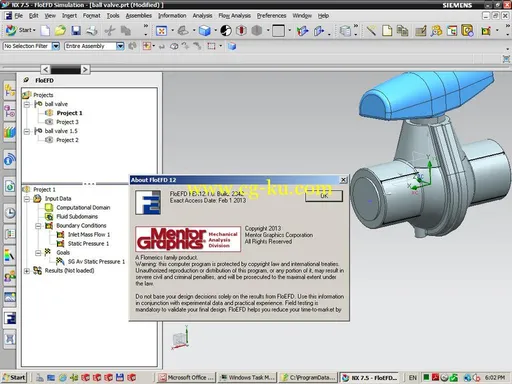Click the EN language indicator in tray
Screen dimensions: 512x384
click(x=412, y=378)
